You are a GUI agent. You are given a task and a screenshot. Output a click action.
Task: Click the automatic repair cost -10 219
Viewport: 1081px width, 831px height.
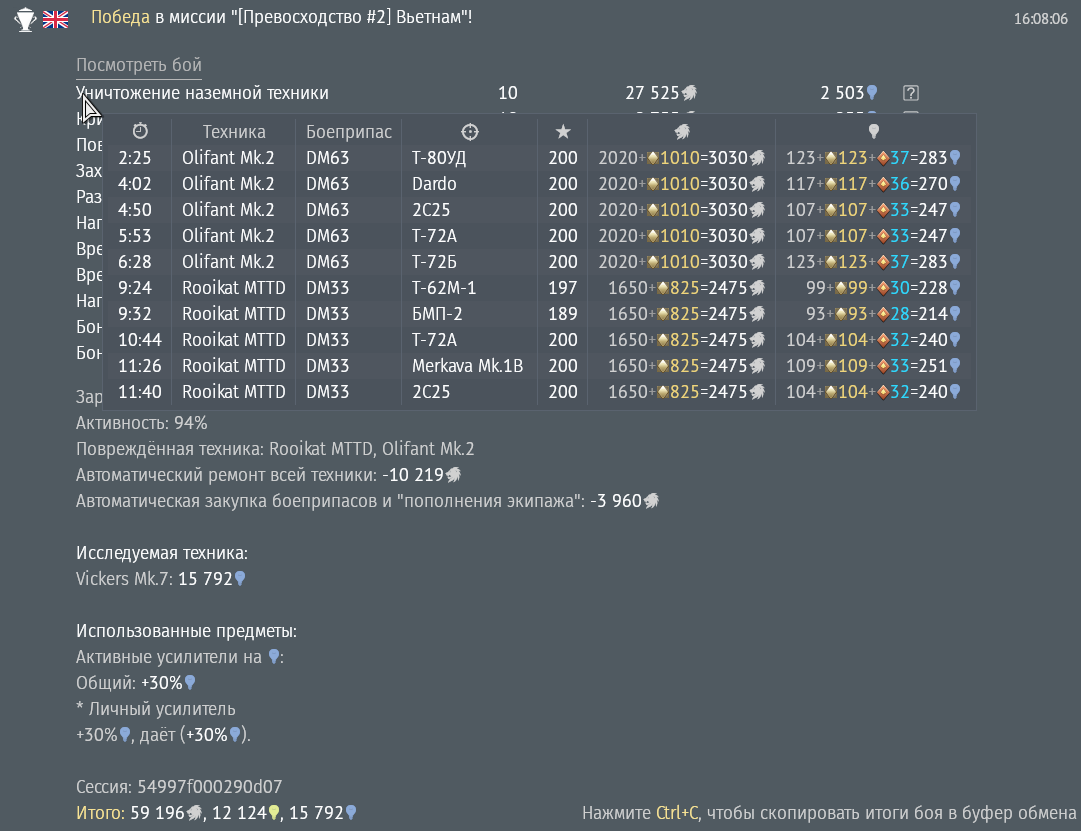413,475
